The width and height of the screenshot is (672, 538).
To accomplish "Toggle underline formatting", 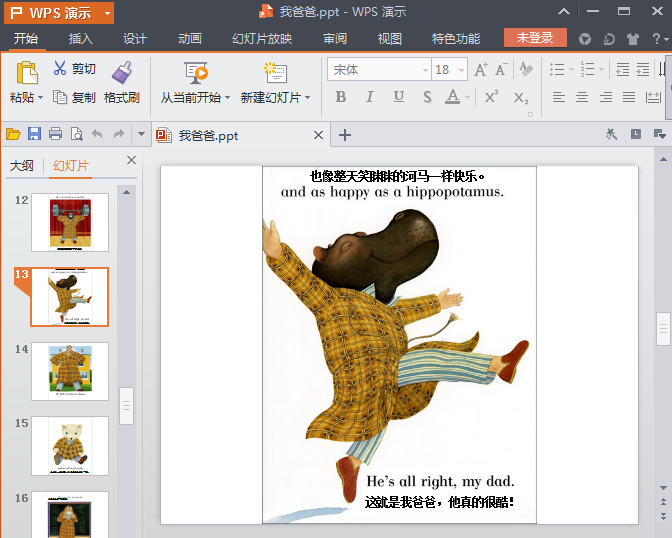I will [x=399, y=97].
